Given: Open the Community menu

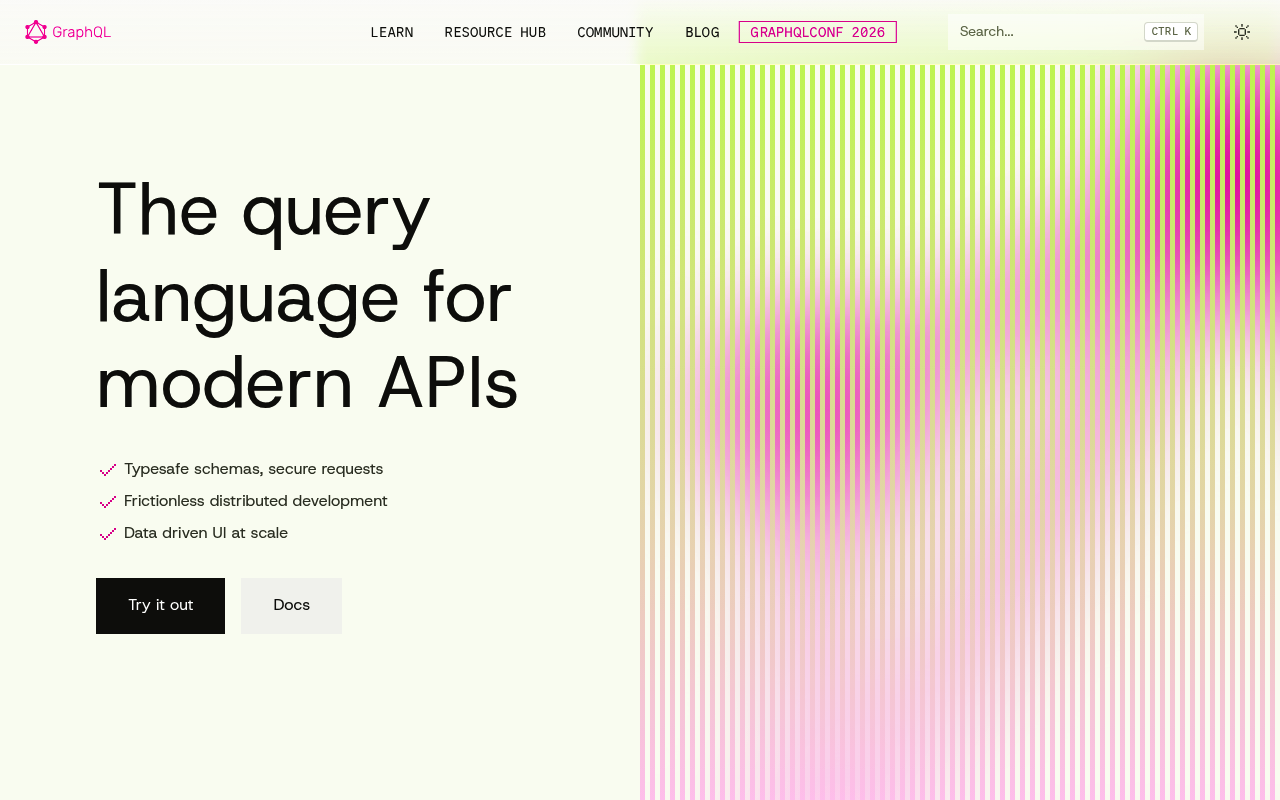Looking at the screenshot, I should [615, 32].
